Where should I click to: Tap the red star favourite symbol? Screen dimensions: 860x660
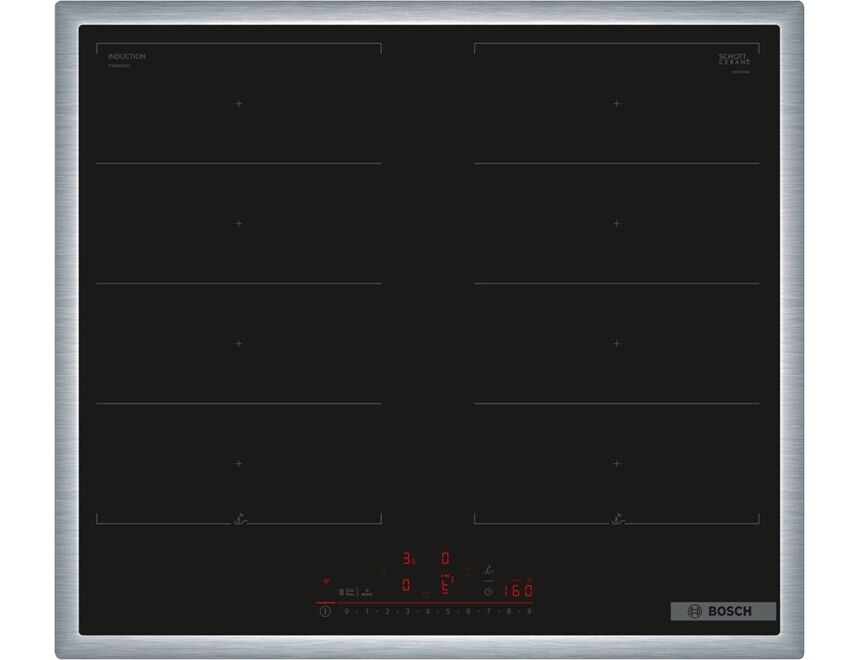(x=426, y=593)
